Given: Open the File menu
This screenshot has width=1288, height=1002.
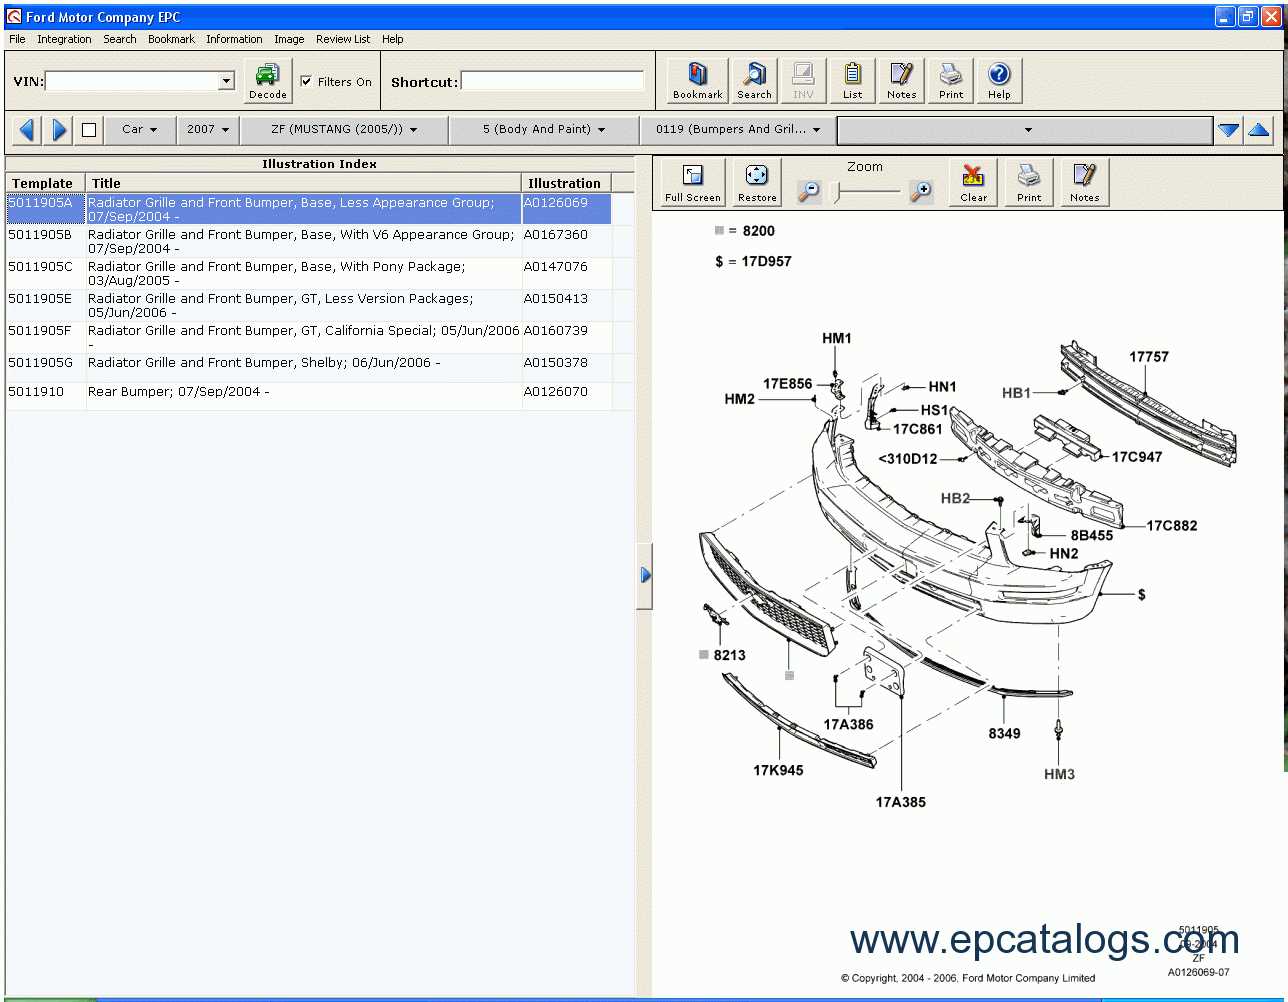Looking at the screenshot, I should (17, 39).
